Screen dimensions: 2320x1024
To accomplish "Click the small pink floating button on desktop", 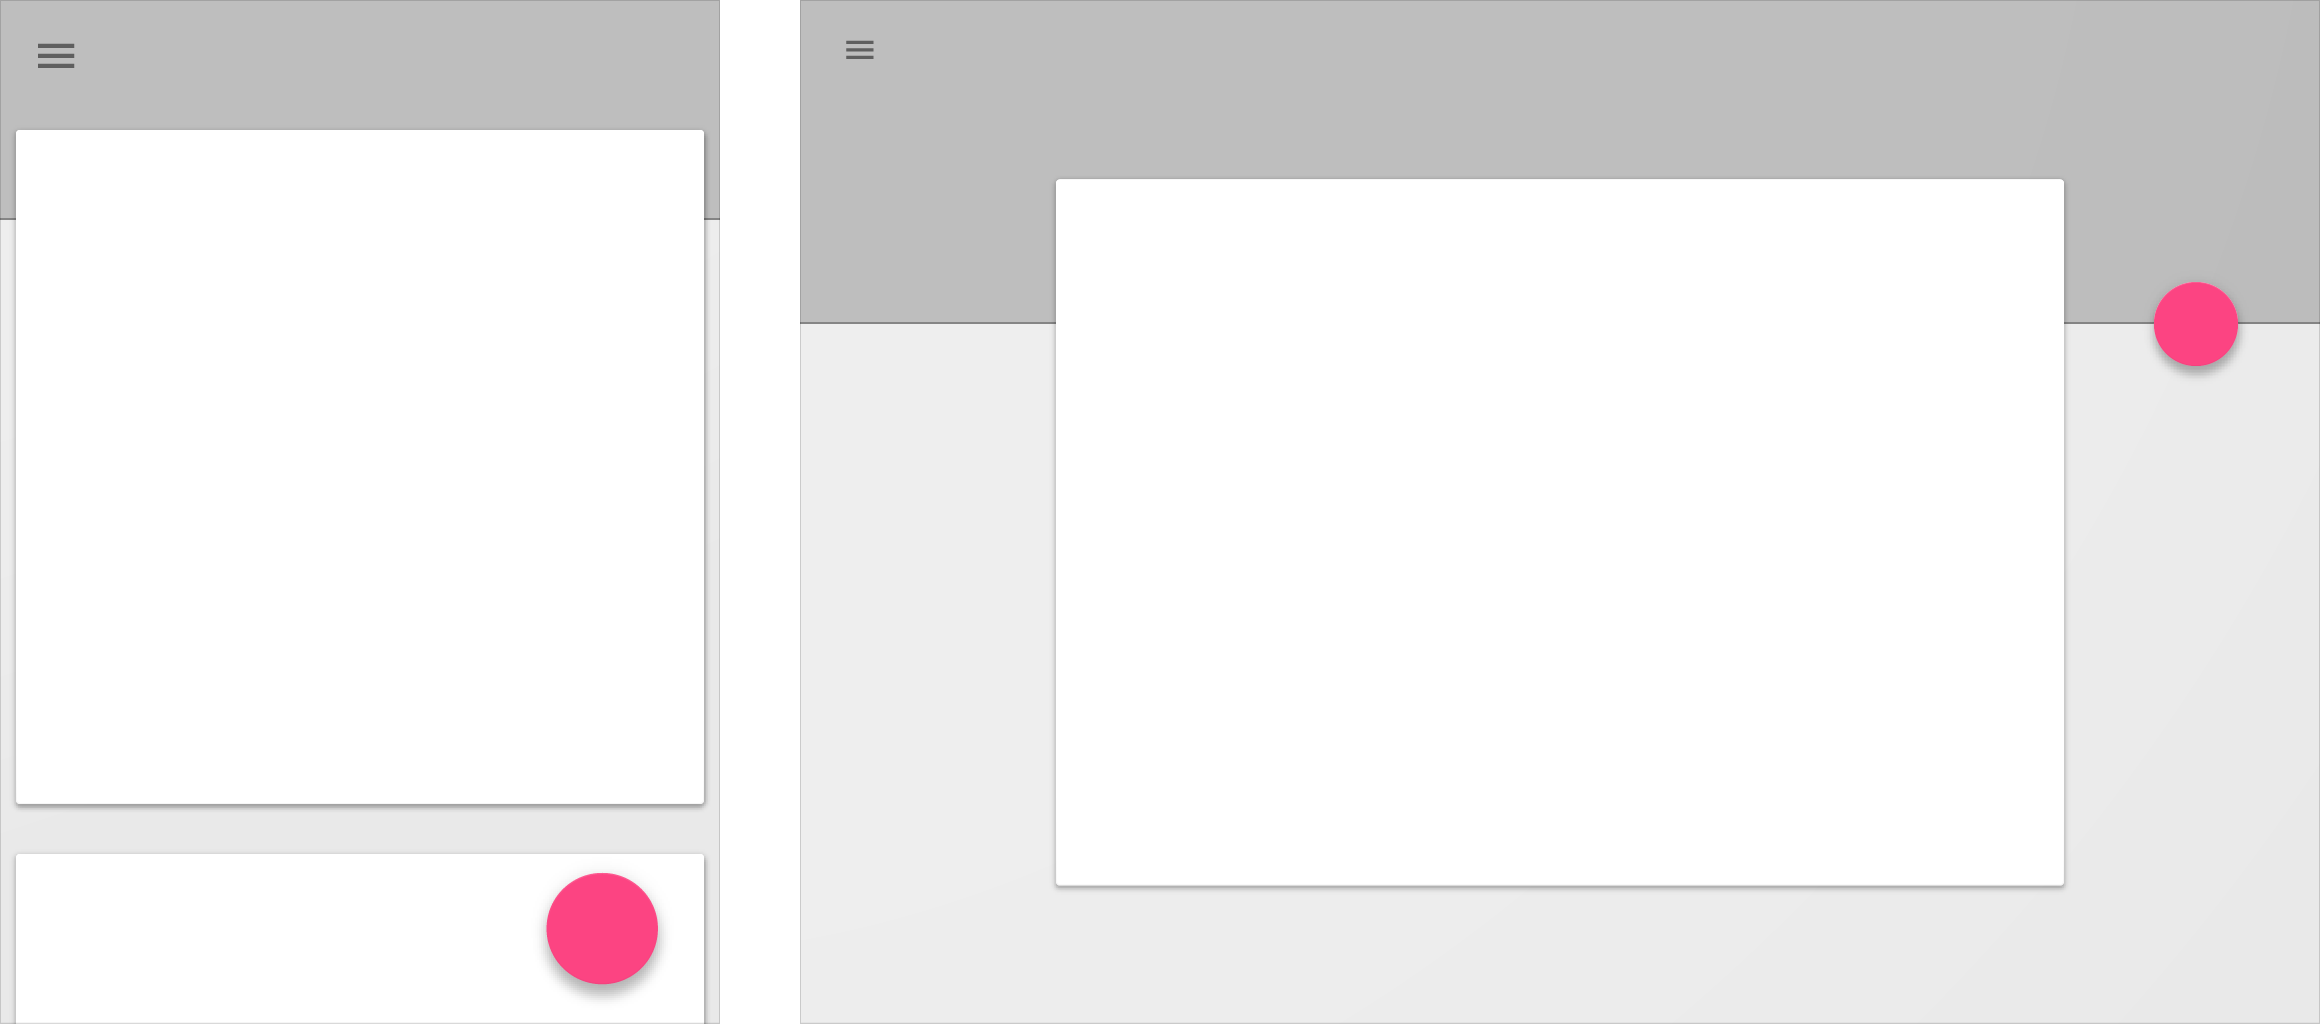I will pyautogui.click(x=2195, y=324).
